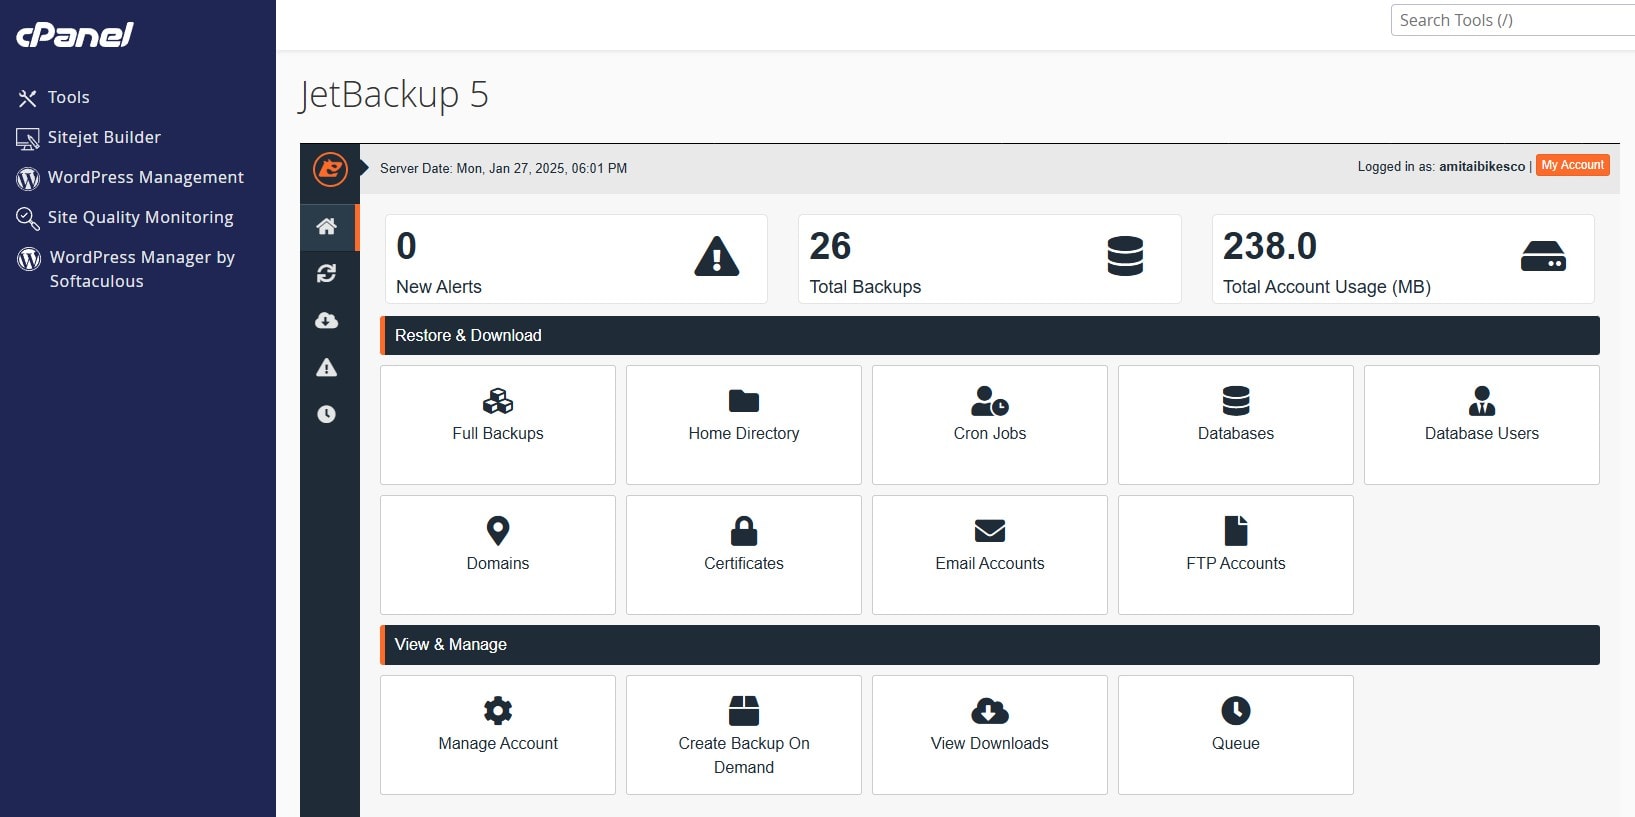Click the View & Manage section header

(990, 645)
